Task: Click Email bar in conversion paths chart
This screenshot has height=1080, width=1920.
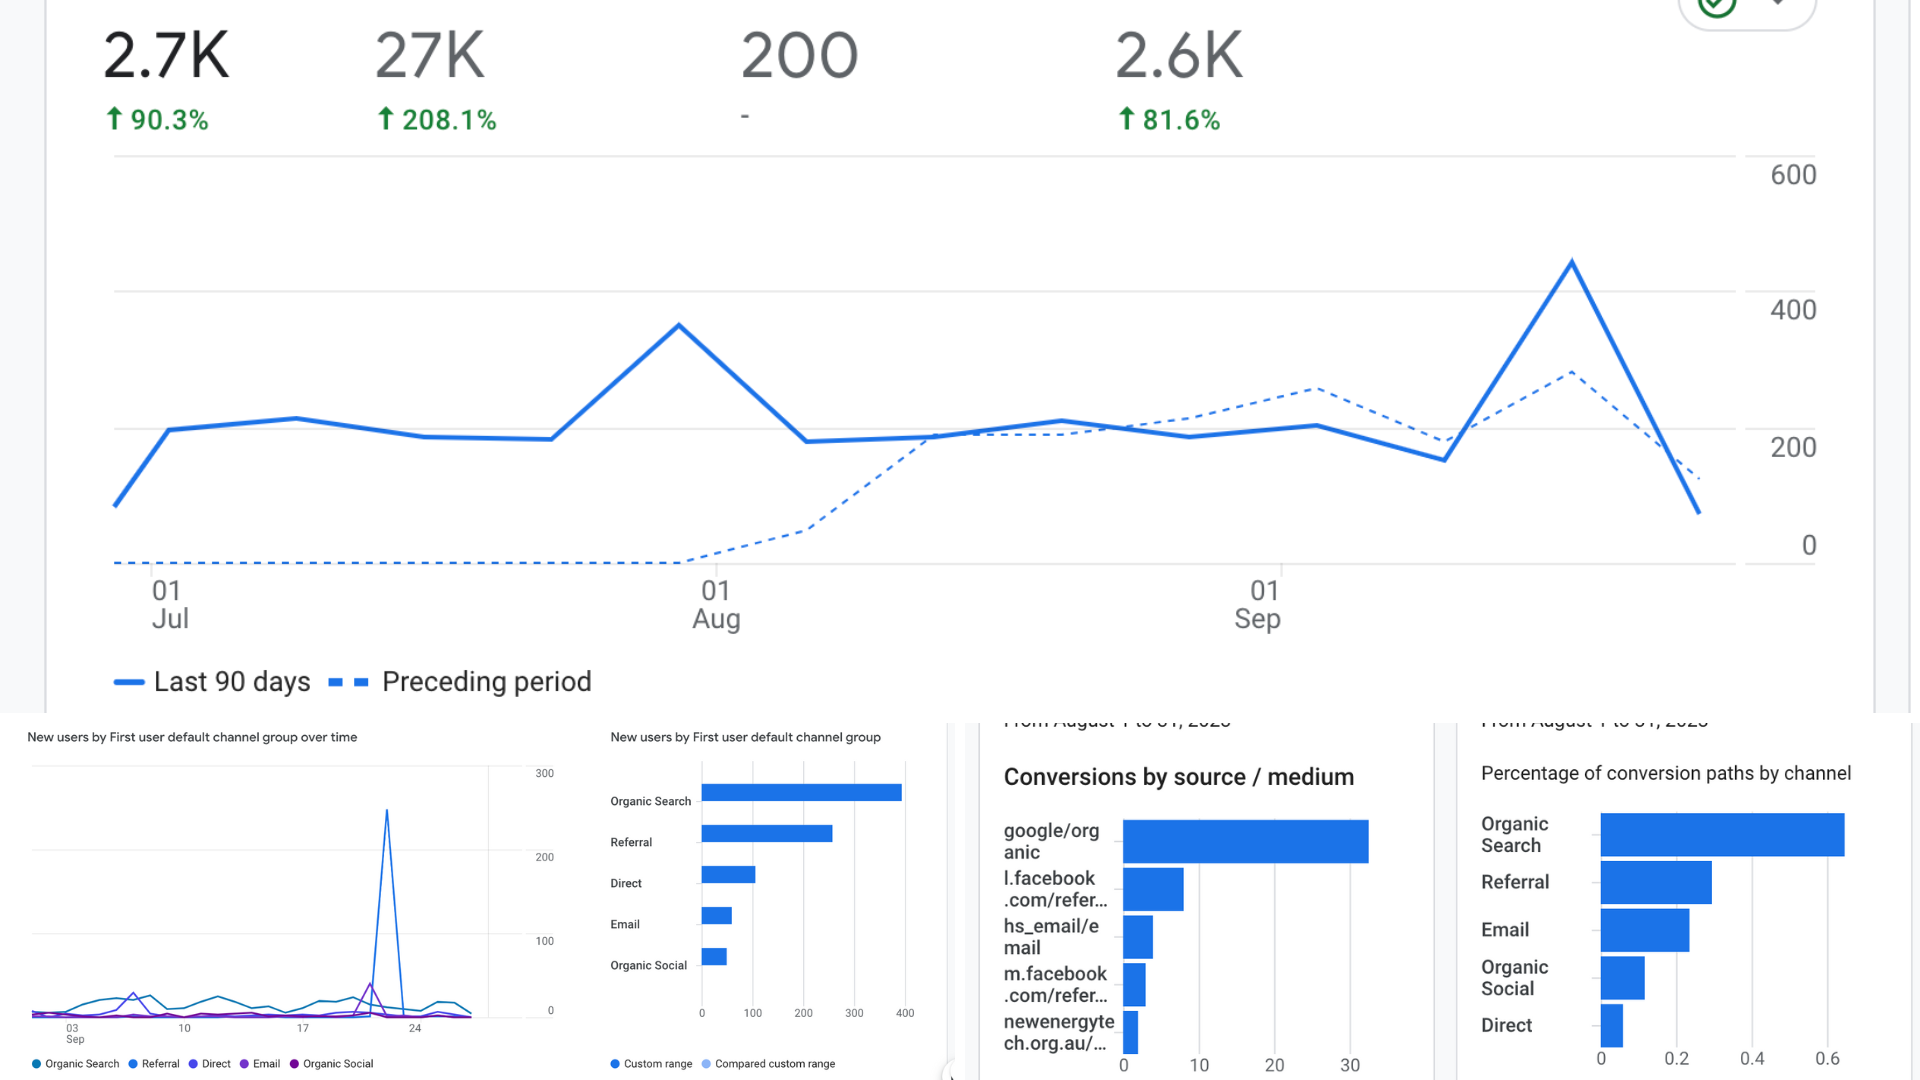Action: click(1645, 930)
